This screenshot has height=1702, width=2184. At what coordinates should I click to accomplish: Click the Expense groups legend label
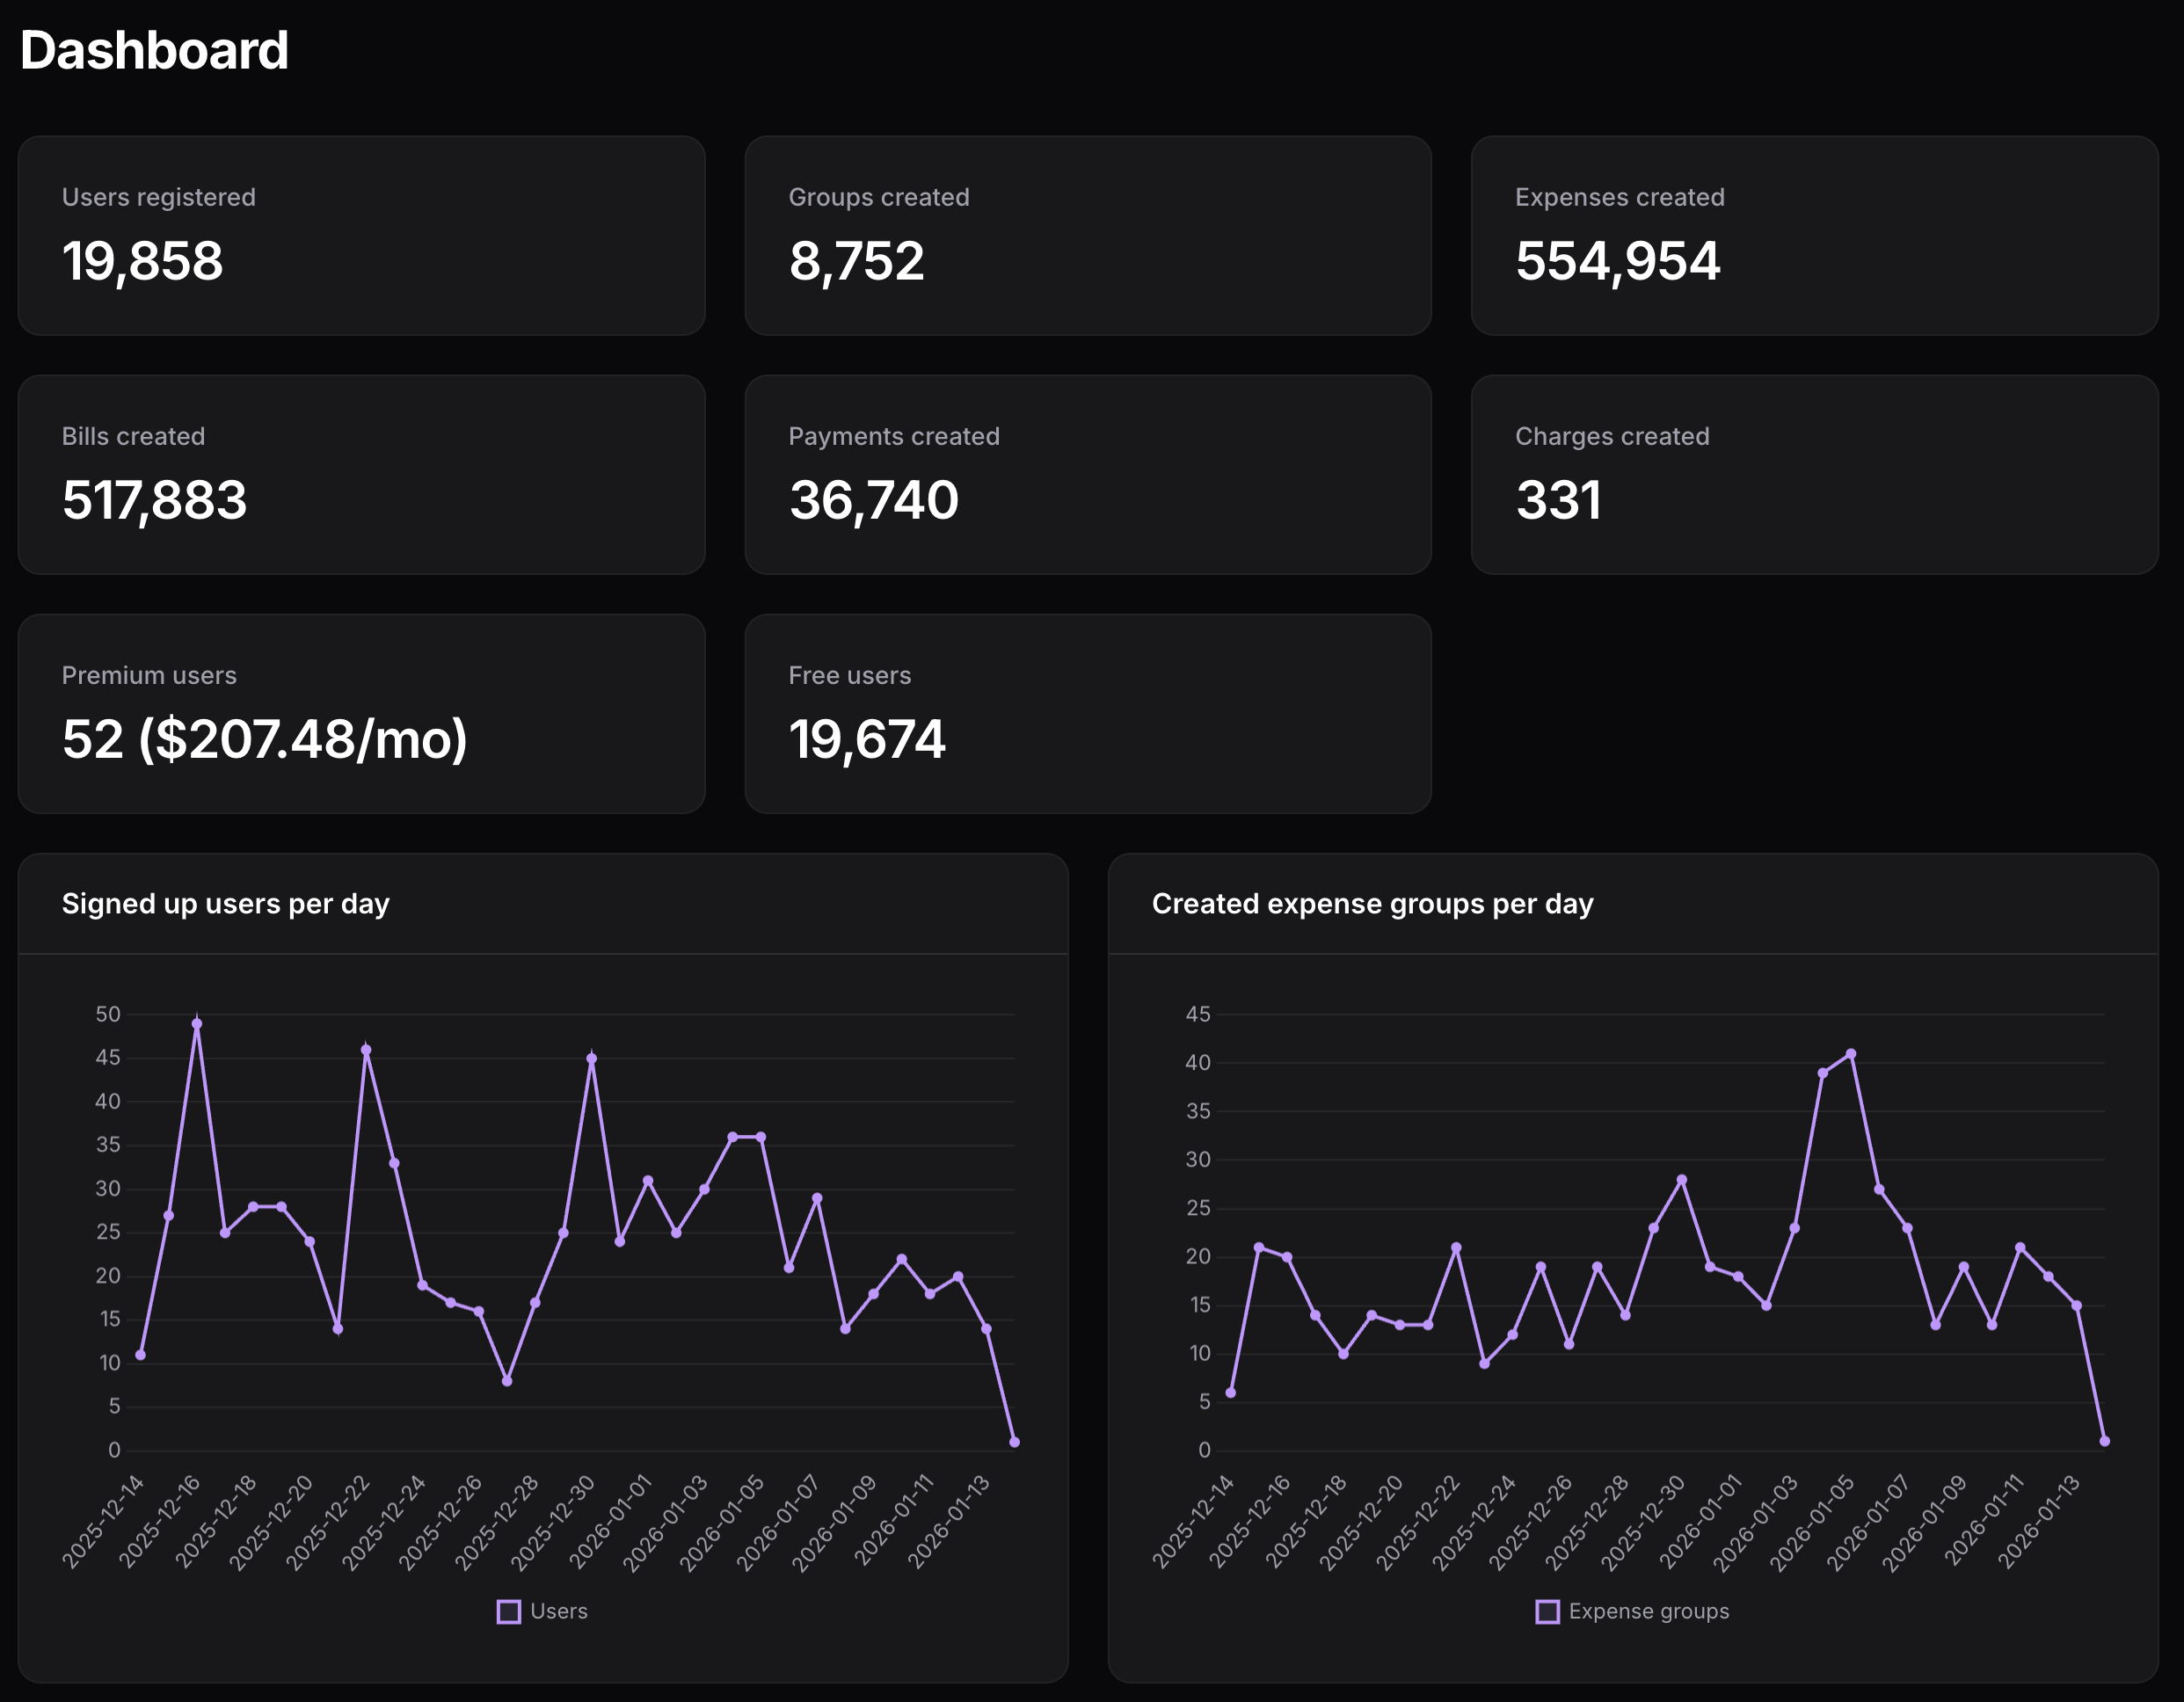[x=1649, y=1611]
